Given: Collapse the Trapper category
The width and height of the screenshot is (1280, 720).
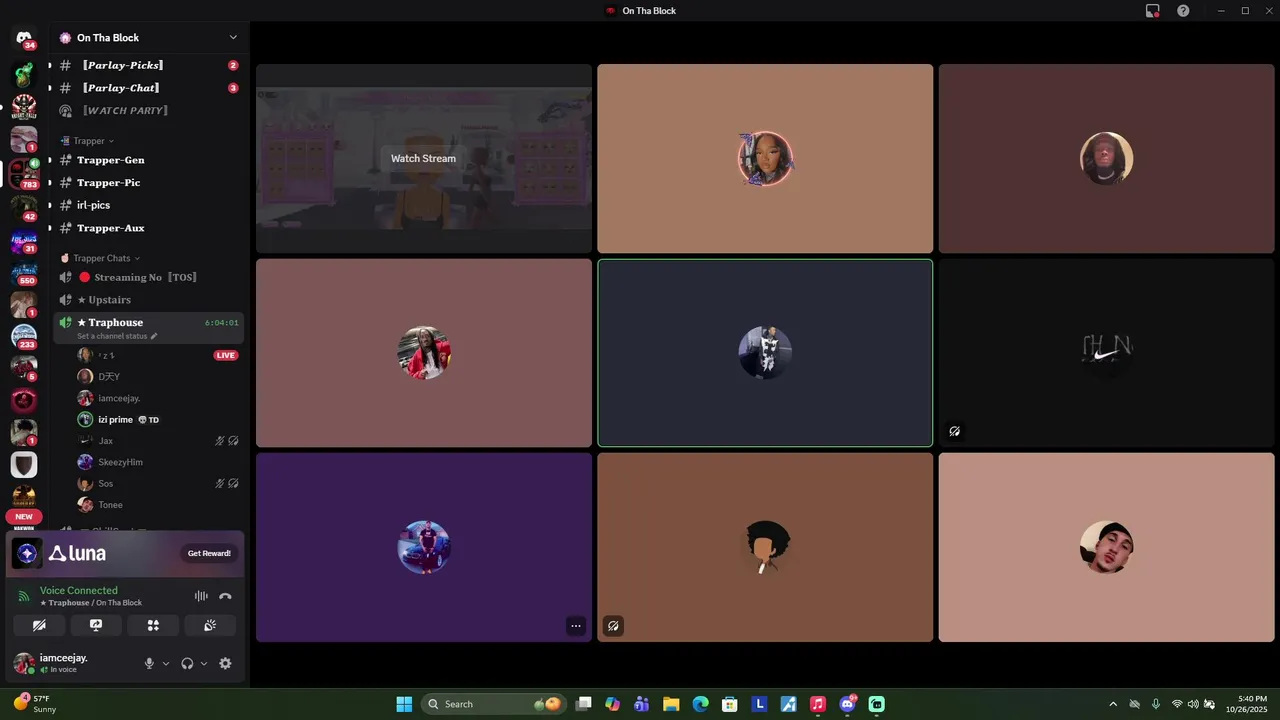Looking at the screenshot, I should [x=89, y=141].
